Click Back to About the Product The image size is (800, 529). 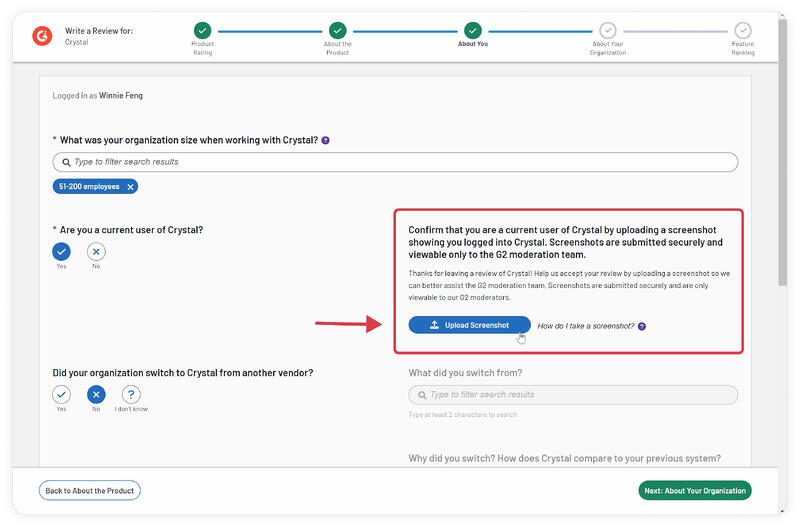[x=90, y=491]
